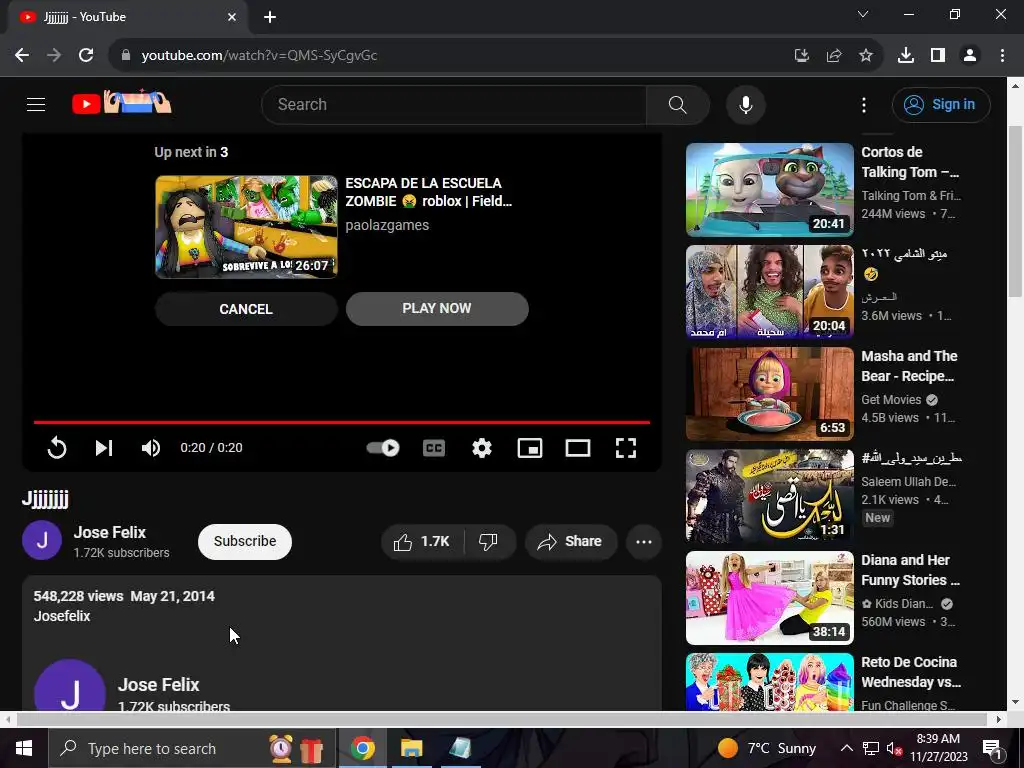Viewport: 1024px width, 768px height.
Task: Enable miniplayer mode icon
Action: tap(530, 448)
